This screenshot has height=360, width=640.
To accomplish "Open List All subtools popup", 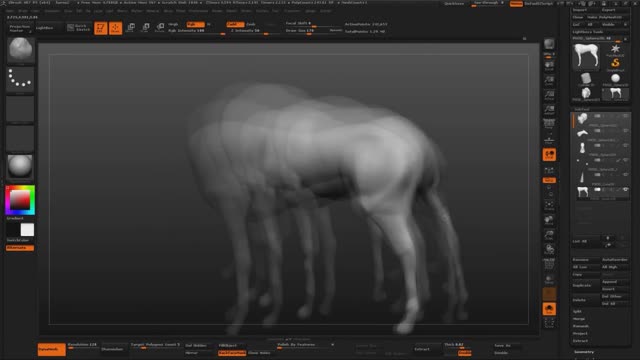I will [586, 241].
